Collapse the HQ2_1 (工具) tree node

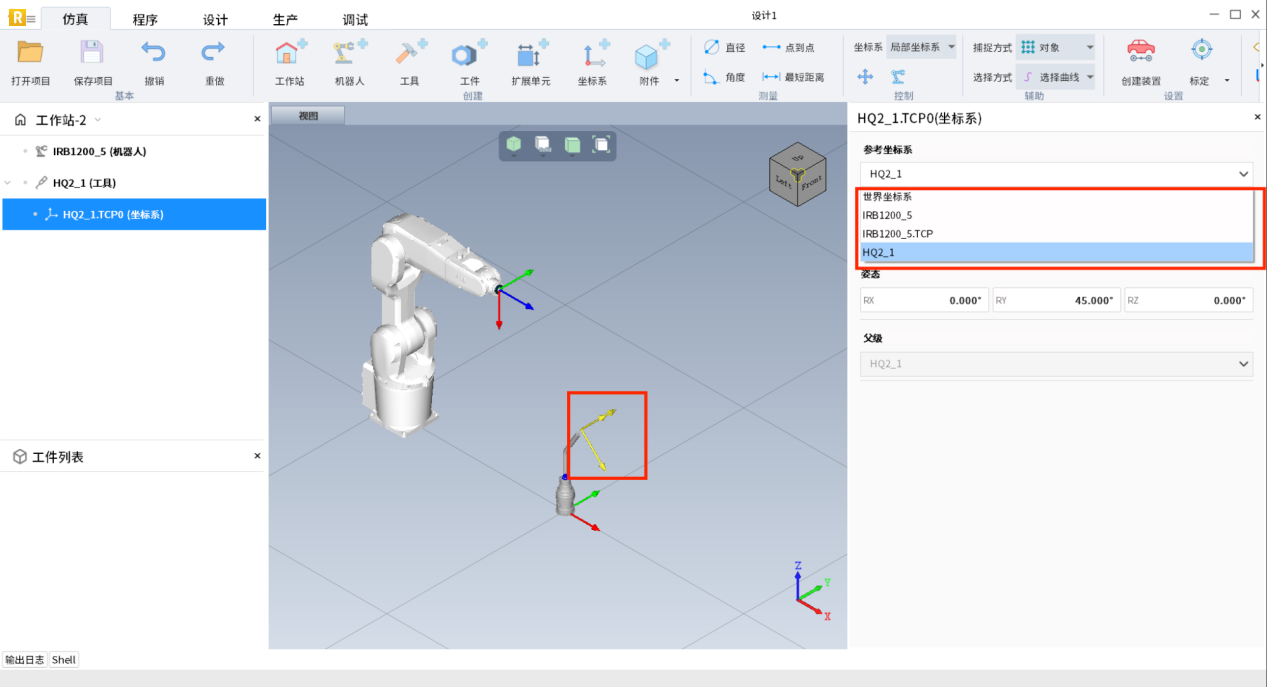point(9,183)
